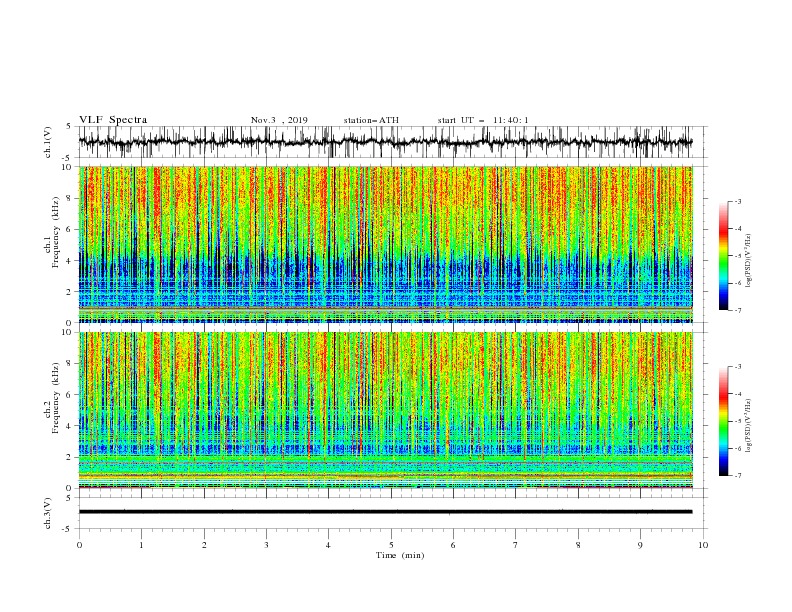Click the log(PSD) label beside ch.1 colorbar

pyautogui.click(x=748, y=261)
